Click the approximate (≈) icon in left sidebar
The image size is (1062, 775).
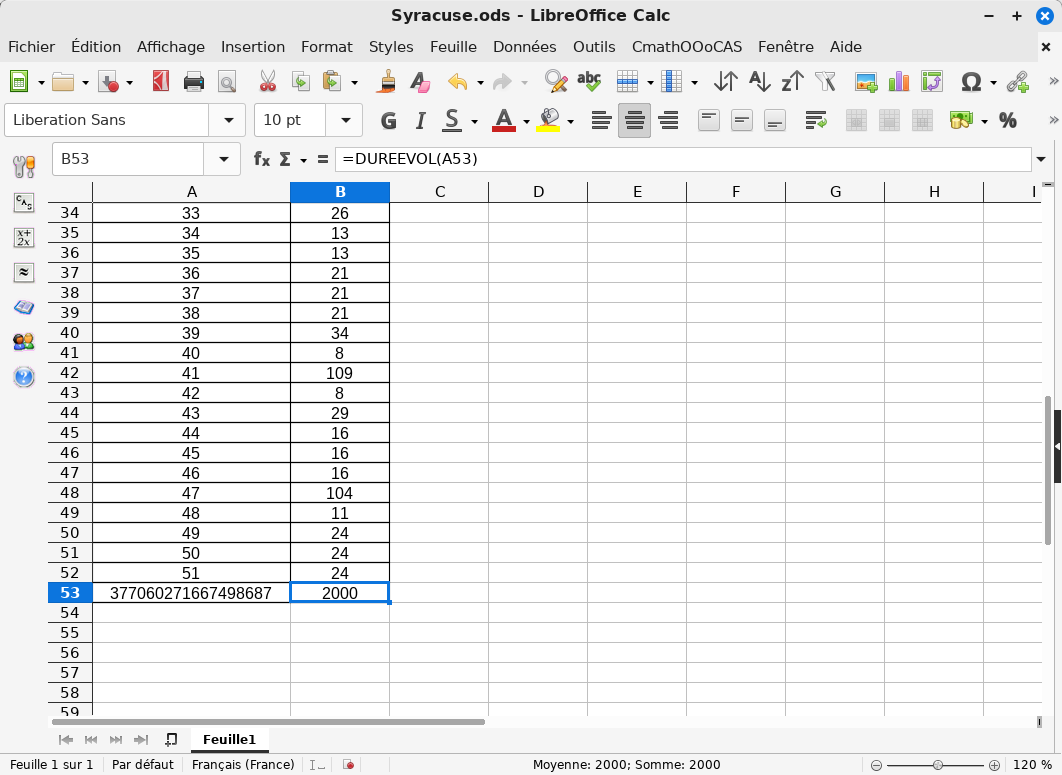(23, 272)
